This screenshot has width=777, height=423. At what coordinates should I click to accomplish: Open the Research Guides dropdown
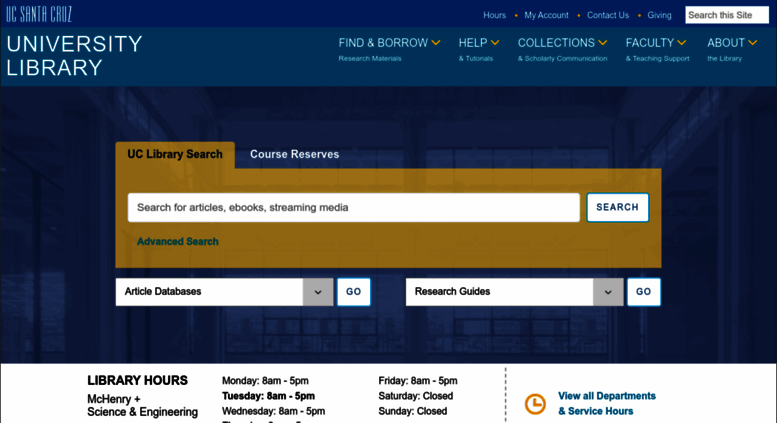[514, 292]
